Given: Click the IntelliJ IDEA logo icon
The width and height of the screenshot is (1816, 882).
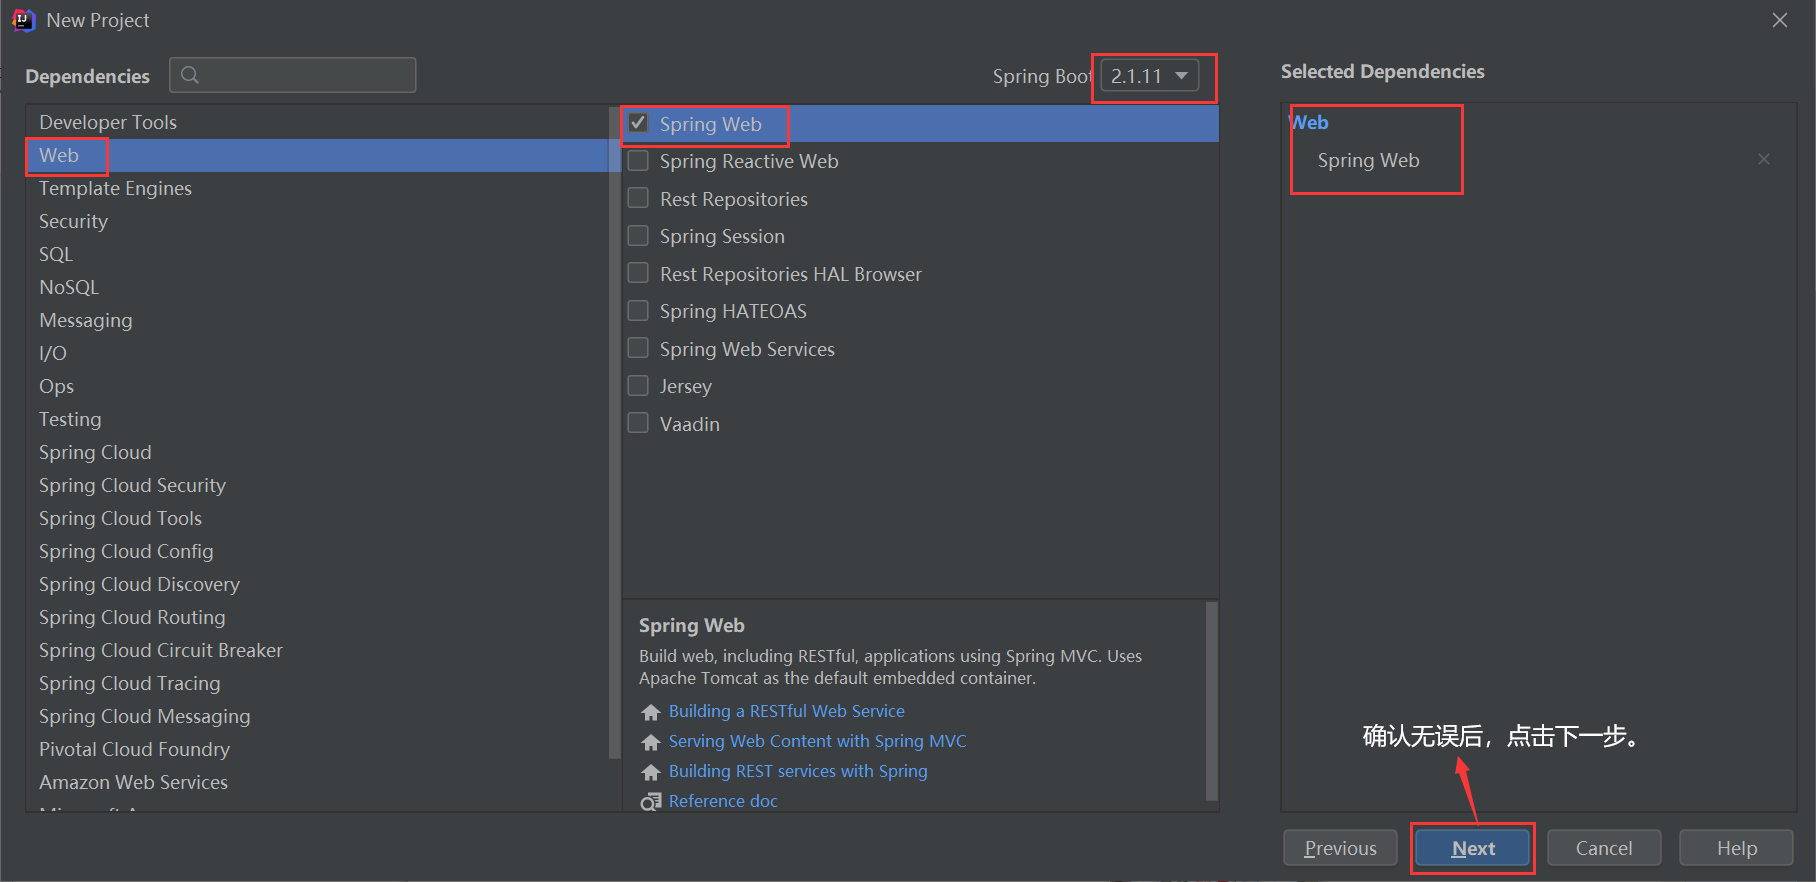Looking at the screenshot, I should click(x=23, y=20).
